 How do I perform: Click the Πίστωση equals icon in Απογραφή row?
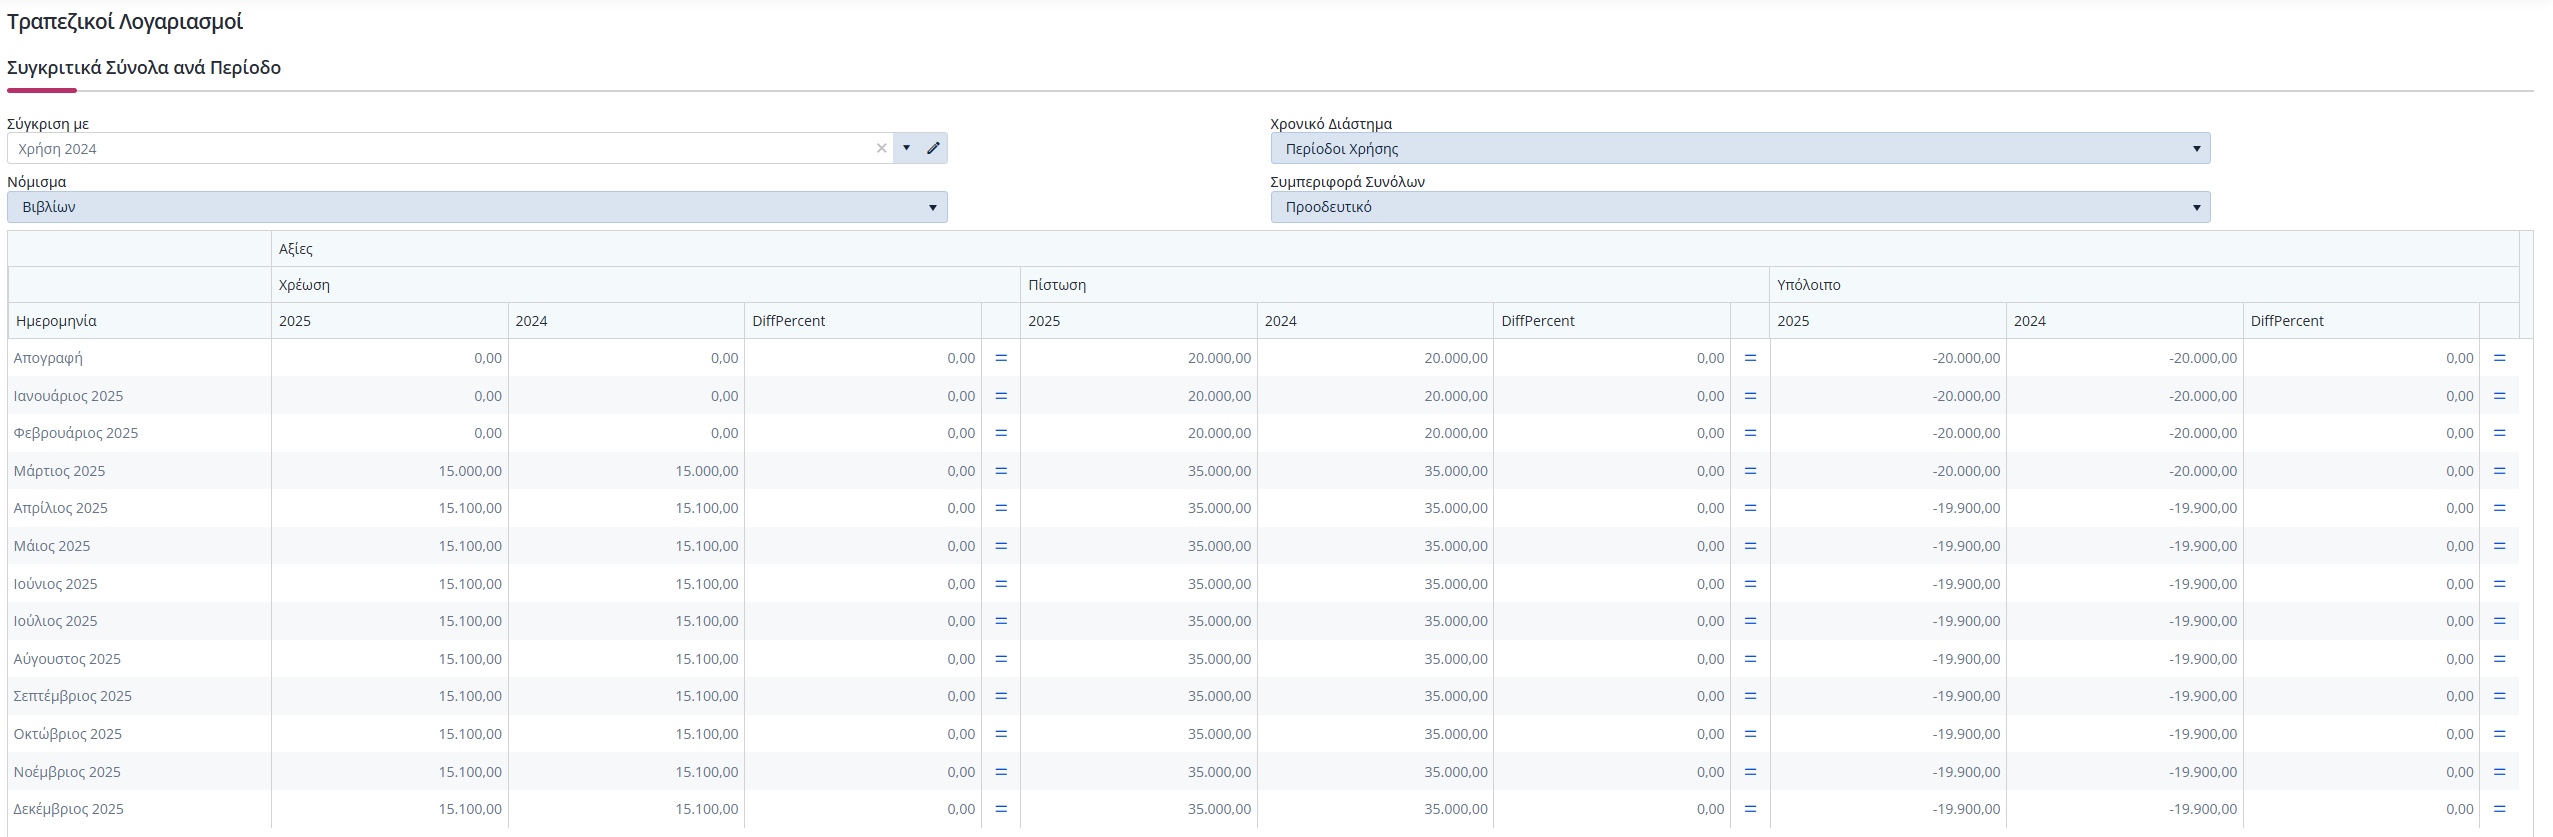point(1750,358)
